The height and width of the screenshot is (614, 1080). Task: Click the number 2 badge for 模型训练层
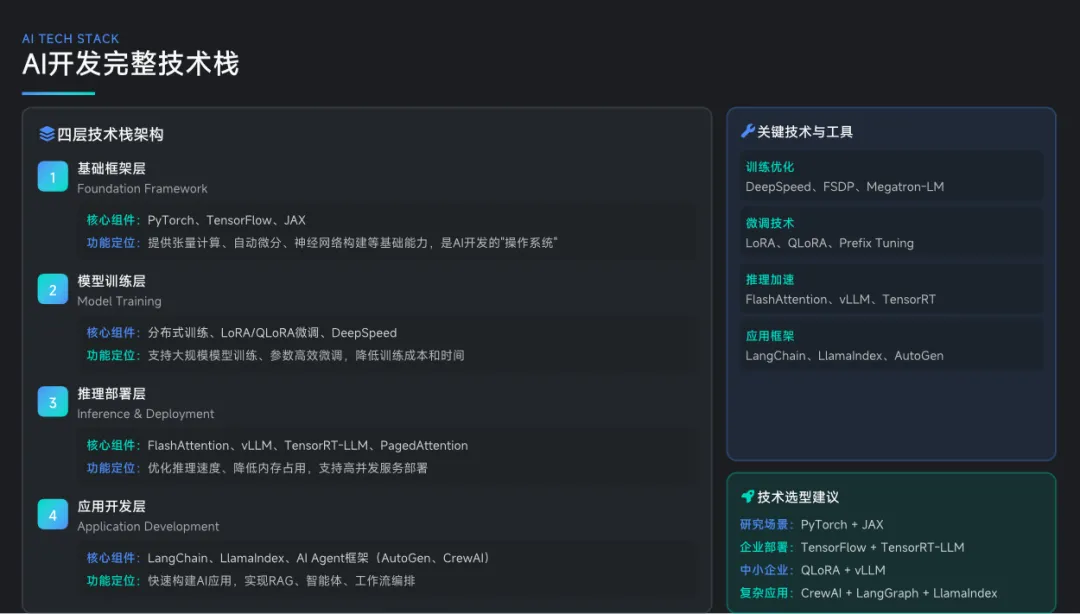(x=52, y=289)
